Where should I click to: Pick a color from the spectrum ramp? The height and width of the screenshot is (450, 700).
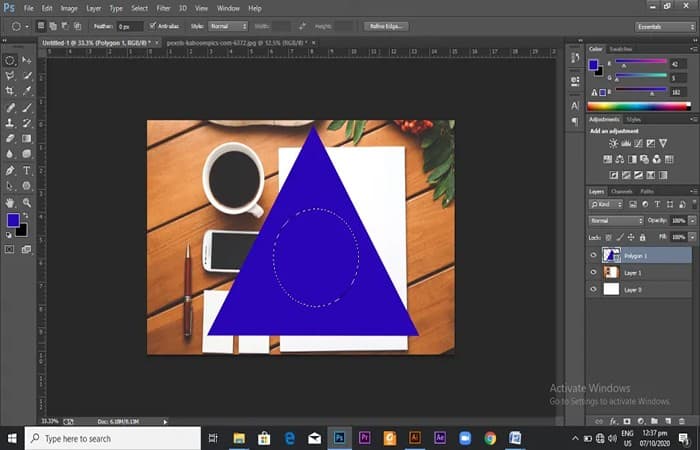pyautogui.click(x=639, y=106)
